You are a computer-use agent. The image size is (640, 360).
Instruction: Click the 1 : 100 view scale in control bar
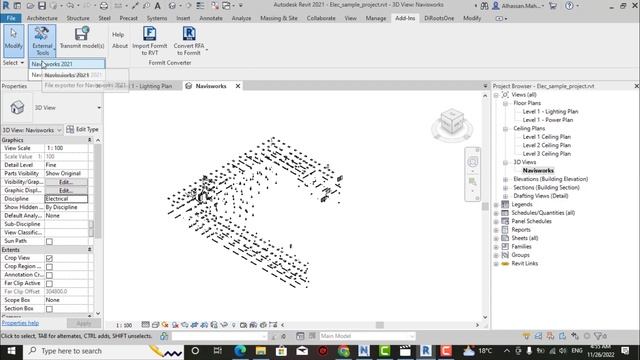tap(124, 325)
